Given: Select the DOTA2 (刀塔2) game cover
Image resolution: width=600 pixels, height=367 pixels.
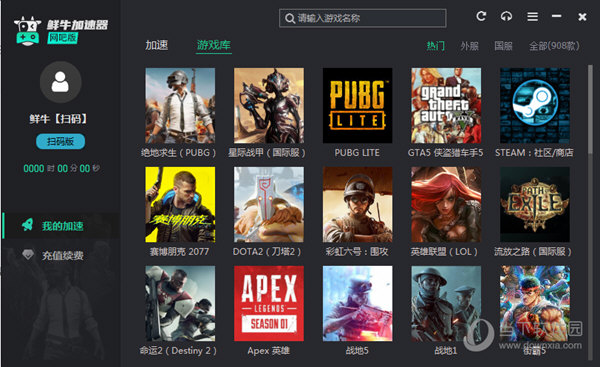Looking at the screenshot, I should tap(269, 204).
